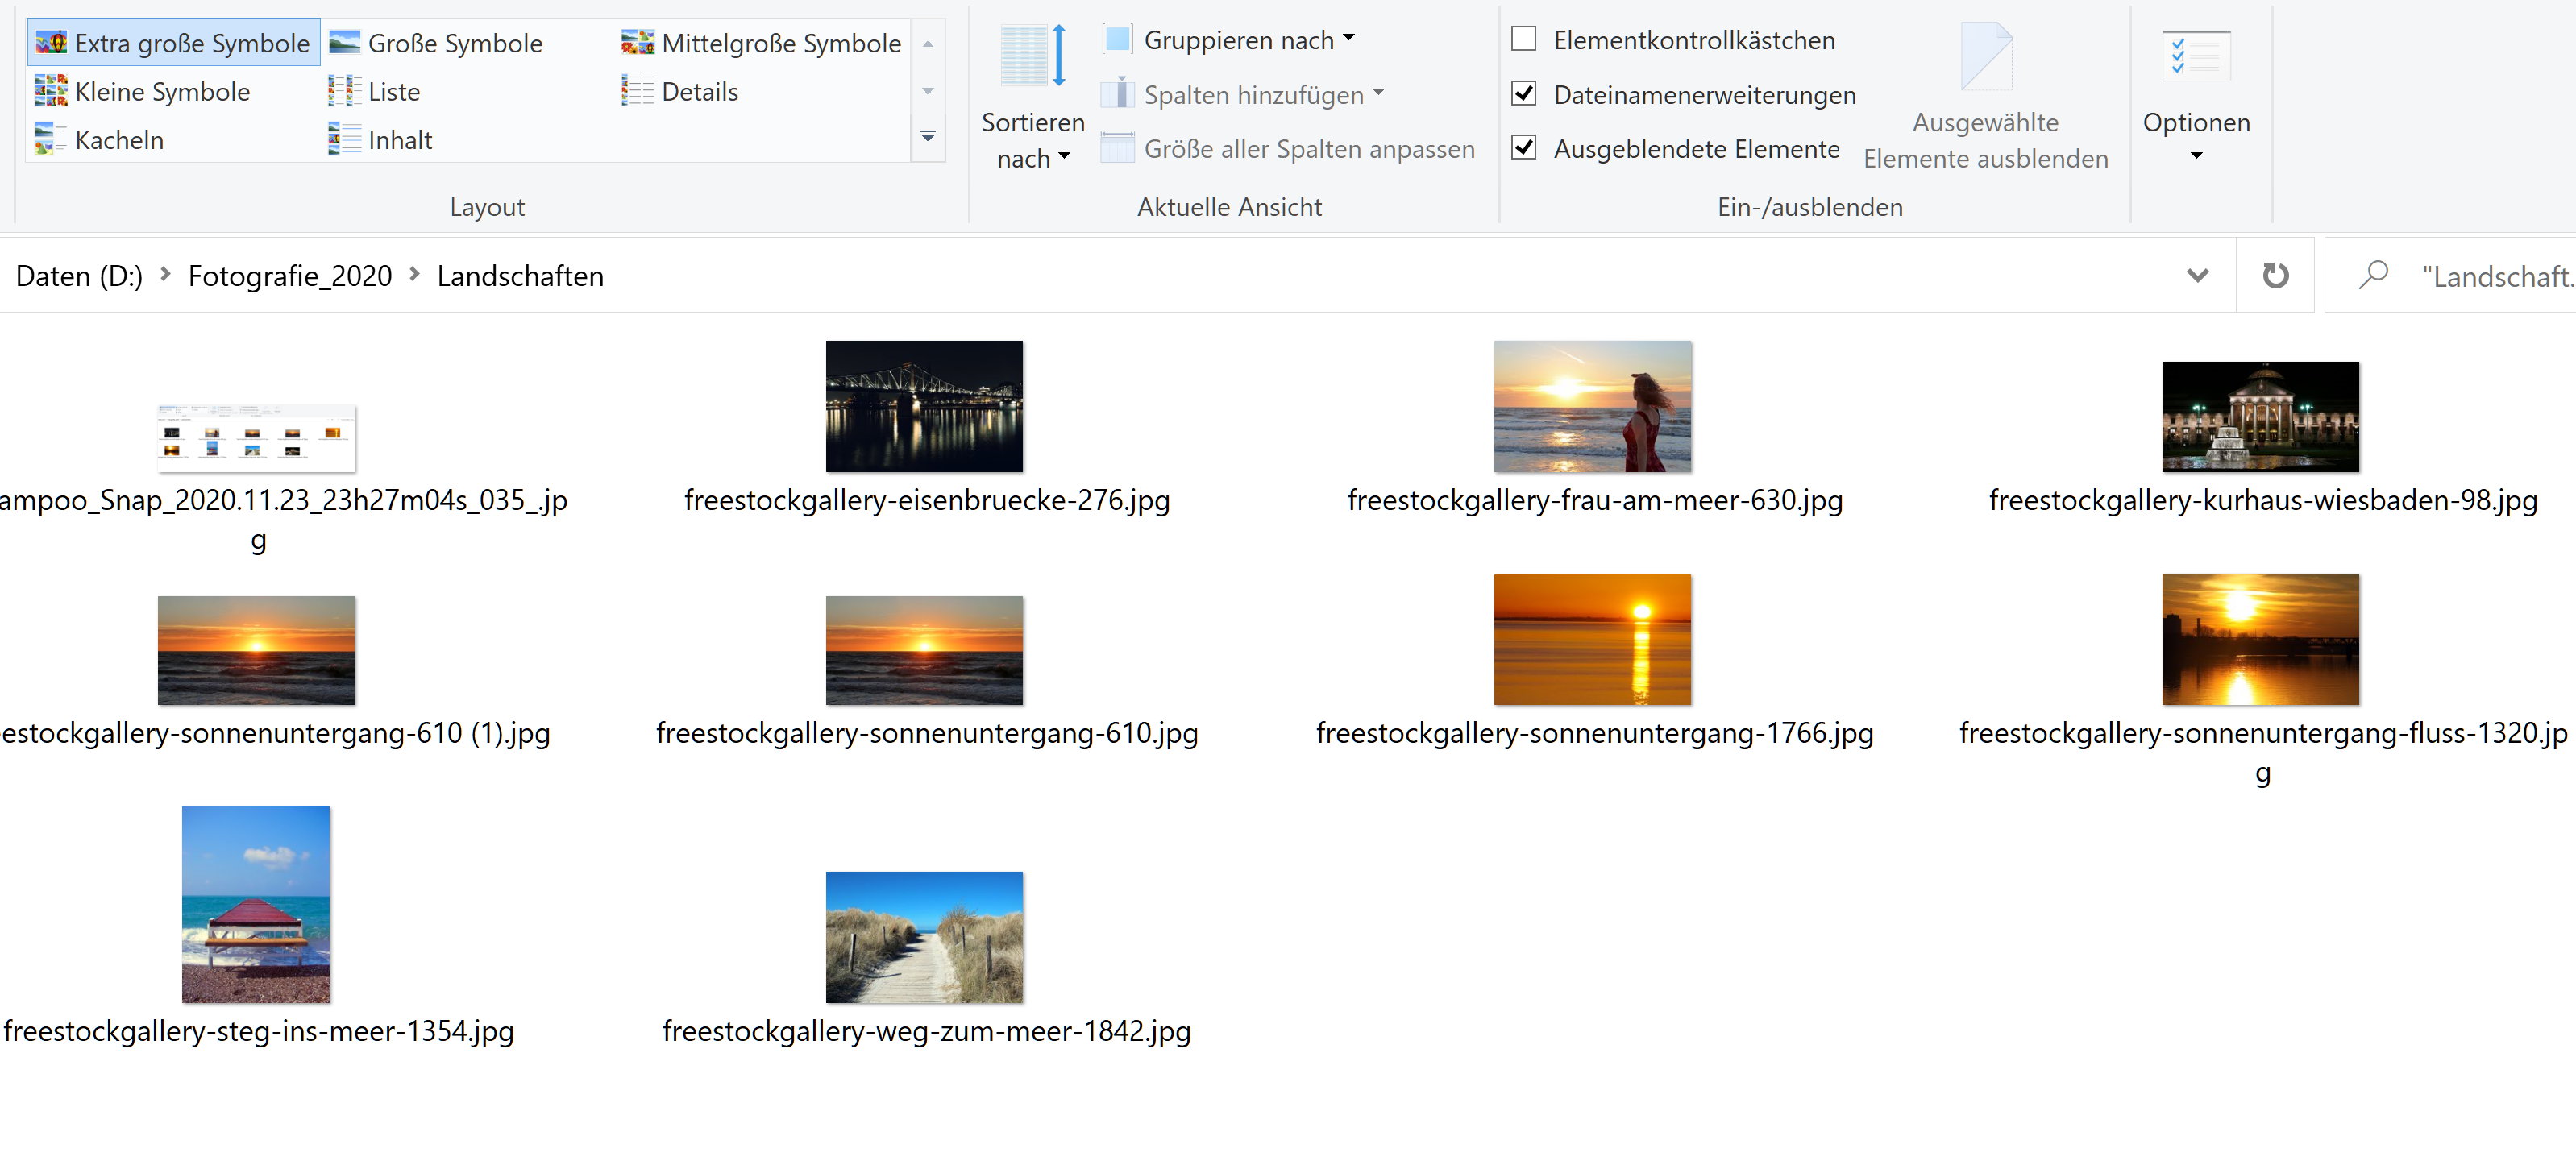Image resolution: width=2576 pixels, height=1165 pixels.
Task: Uncheck Ausgeblendete Elemente checkbox
Action: click(1523, 148)
